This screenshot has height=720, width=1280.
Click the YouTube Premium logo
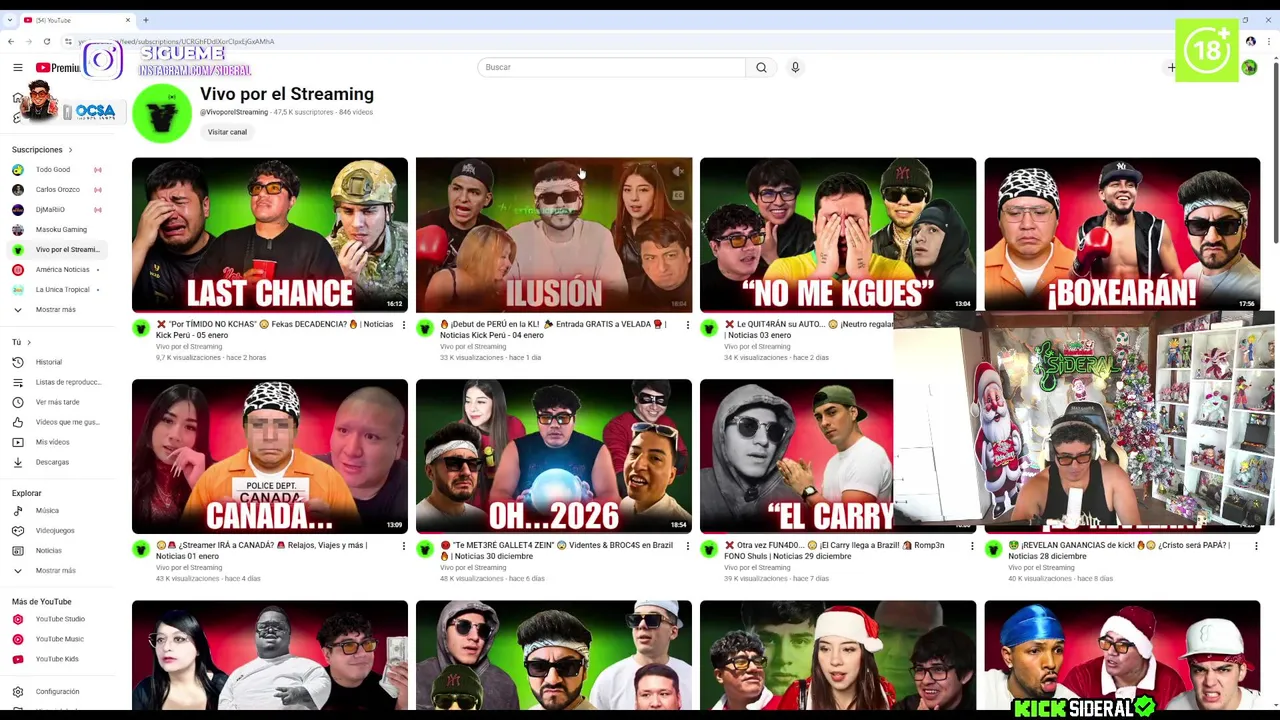(x=58, y=68)
